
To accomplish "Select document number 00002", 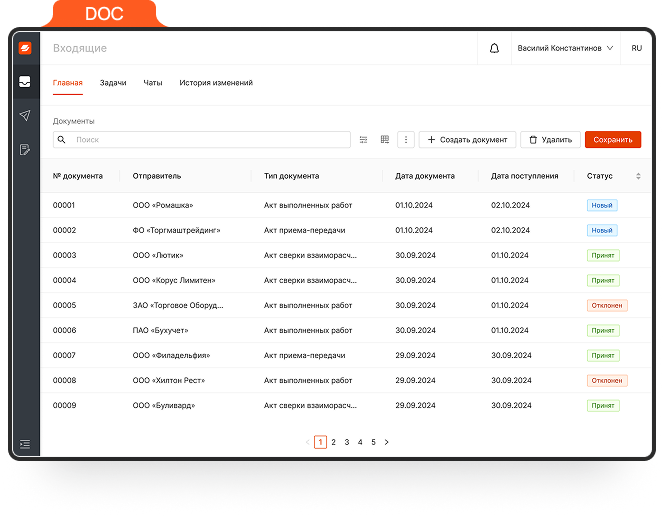I will (x=64, y=230).
